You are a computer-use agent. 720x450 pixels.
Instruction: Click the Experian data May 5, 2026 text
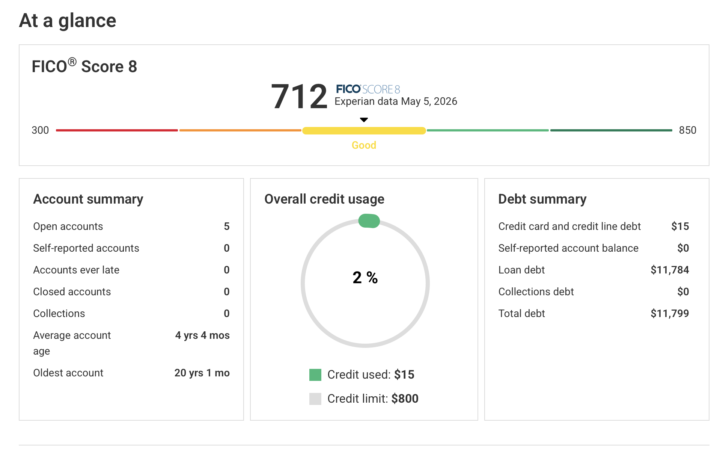(x=396, y=101)
